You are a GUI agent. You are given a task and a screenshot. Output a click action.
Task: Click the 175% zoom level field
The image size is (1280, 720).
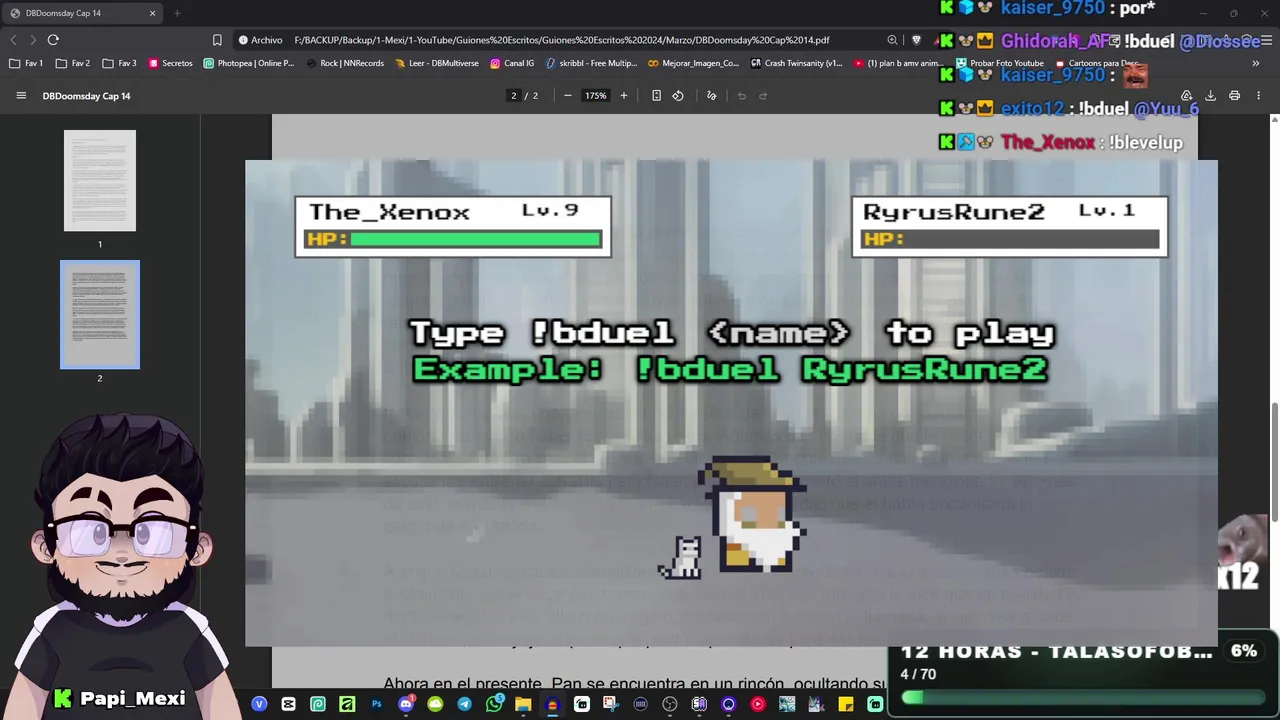pos(595,96)
